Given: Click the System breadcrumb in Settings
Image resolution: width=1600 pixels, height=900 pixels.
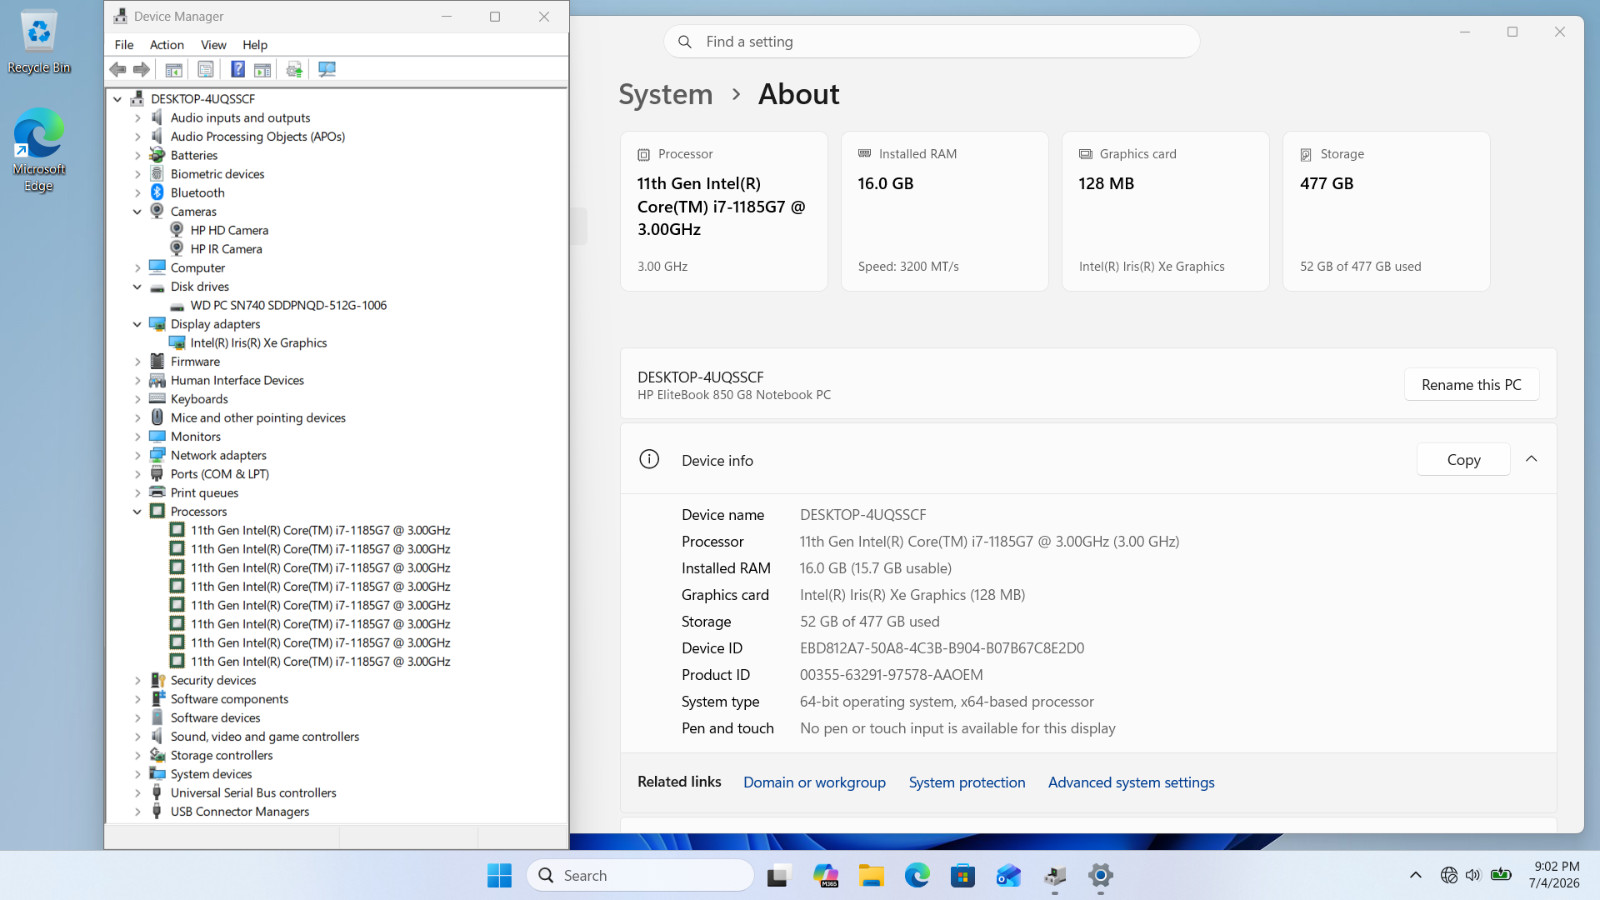Looking at the screenshot, I should pos(665,94).
